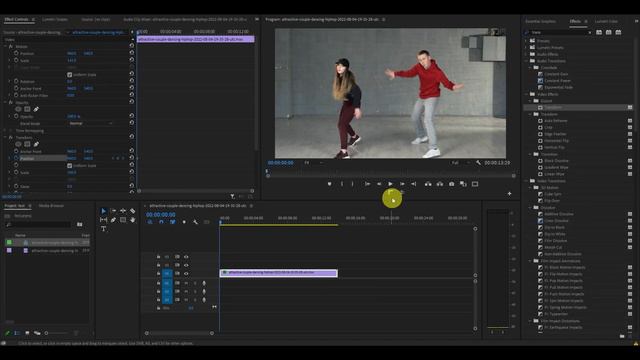Viewport: 640px width, 360px height.
Task: Switch to the Media Browser tab
Action: click(51, 206)
